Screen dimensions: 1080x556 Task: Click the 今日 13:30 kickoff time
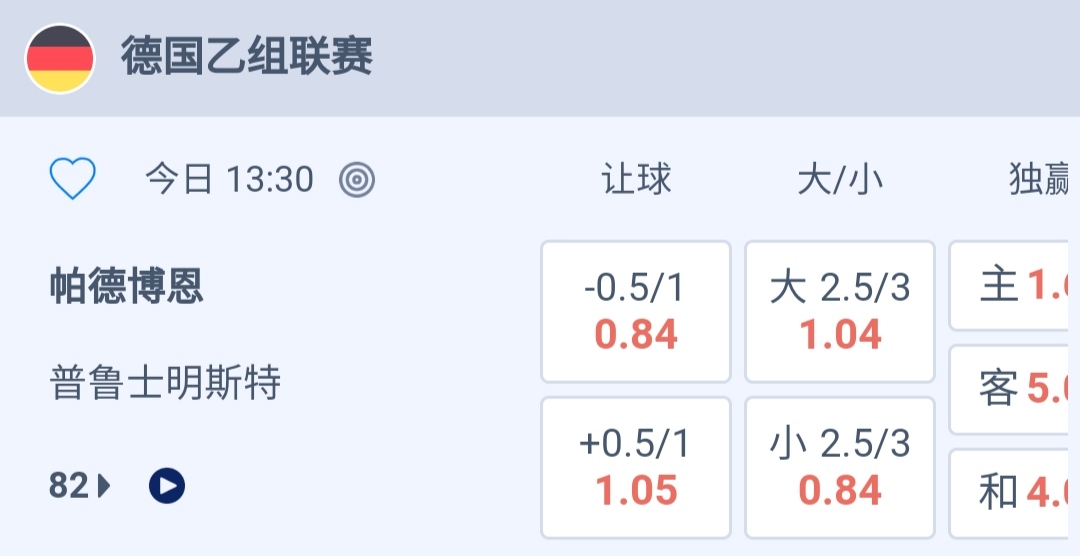[x=229, y=180]
